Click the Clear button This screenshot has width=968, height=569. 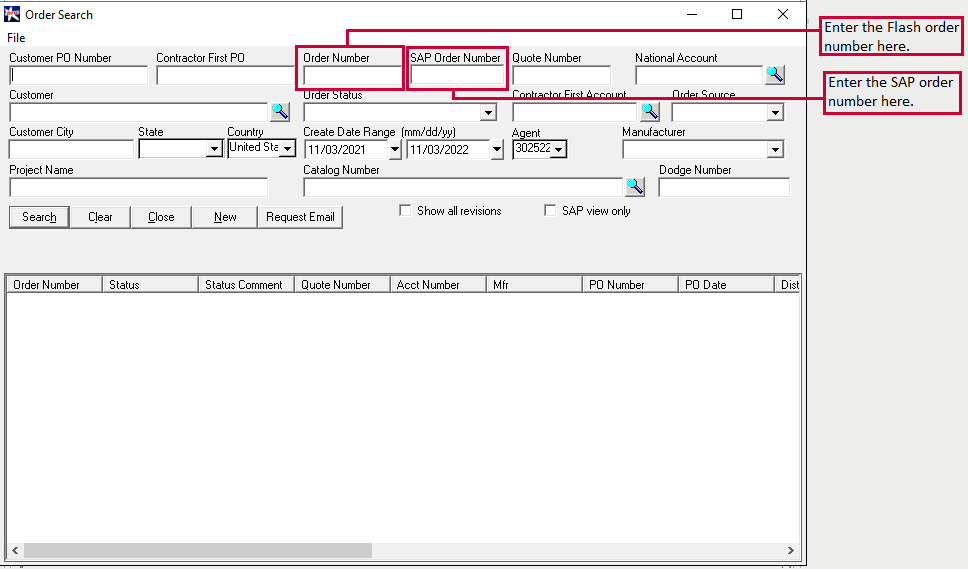pos(100,217)
